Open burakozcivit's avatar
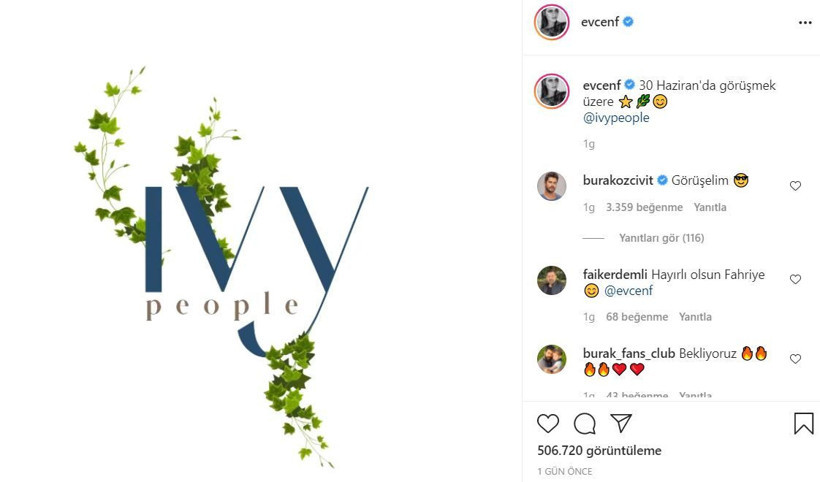The image size is (820, 482). 552,186
